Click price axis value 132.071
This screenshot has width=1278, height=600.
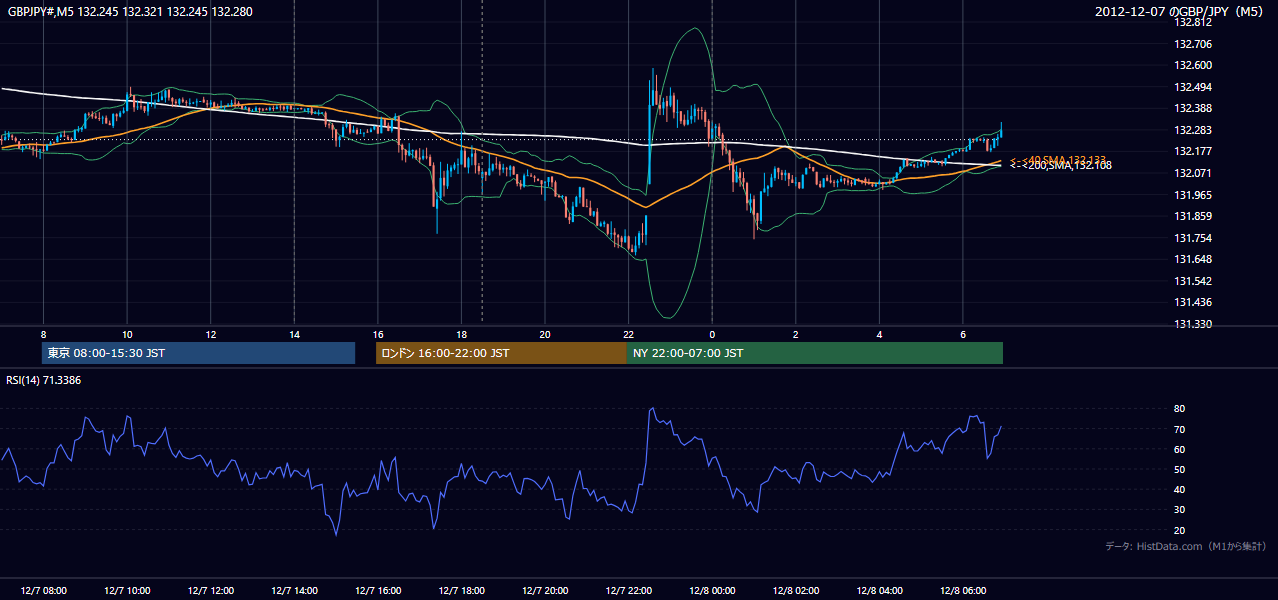(1193, 173)
